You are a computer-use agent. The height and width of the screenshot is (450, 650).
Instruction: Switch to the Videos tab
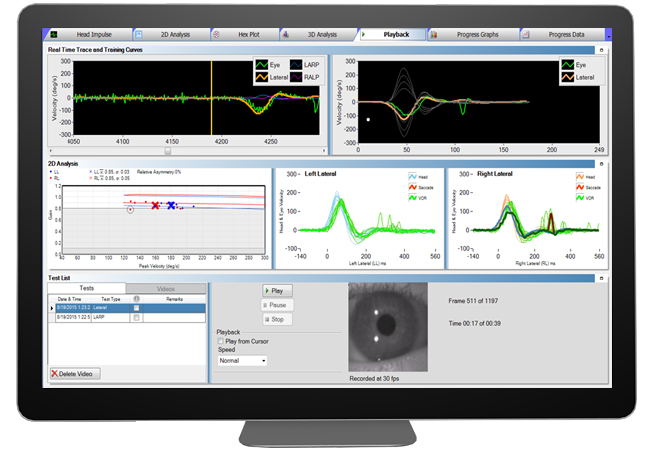point(166,288)
